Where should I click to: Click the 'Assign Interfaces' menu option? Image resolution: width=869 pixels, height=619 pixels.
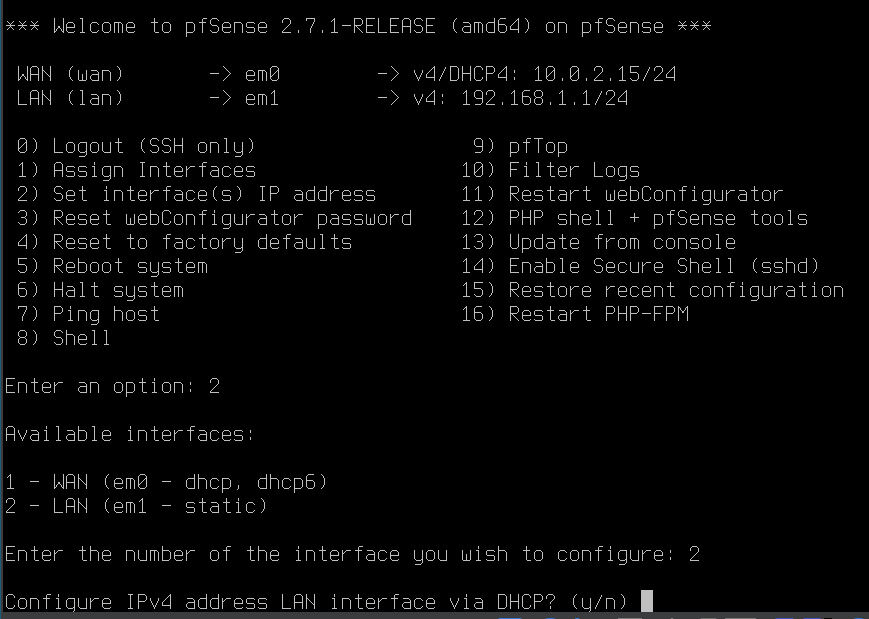153,170
